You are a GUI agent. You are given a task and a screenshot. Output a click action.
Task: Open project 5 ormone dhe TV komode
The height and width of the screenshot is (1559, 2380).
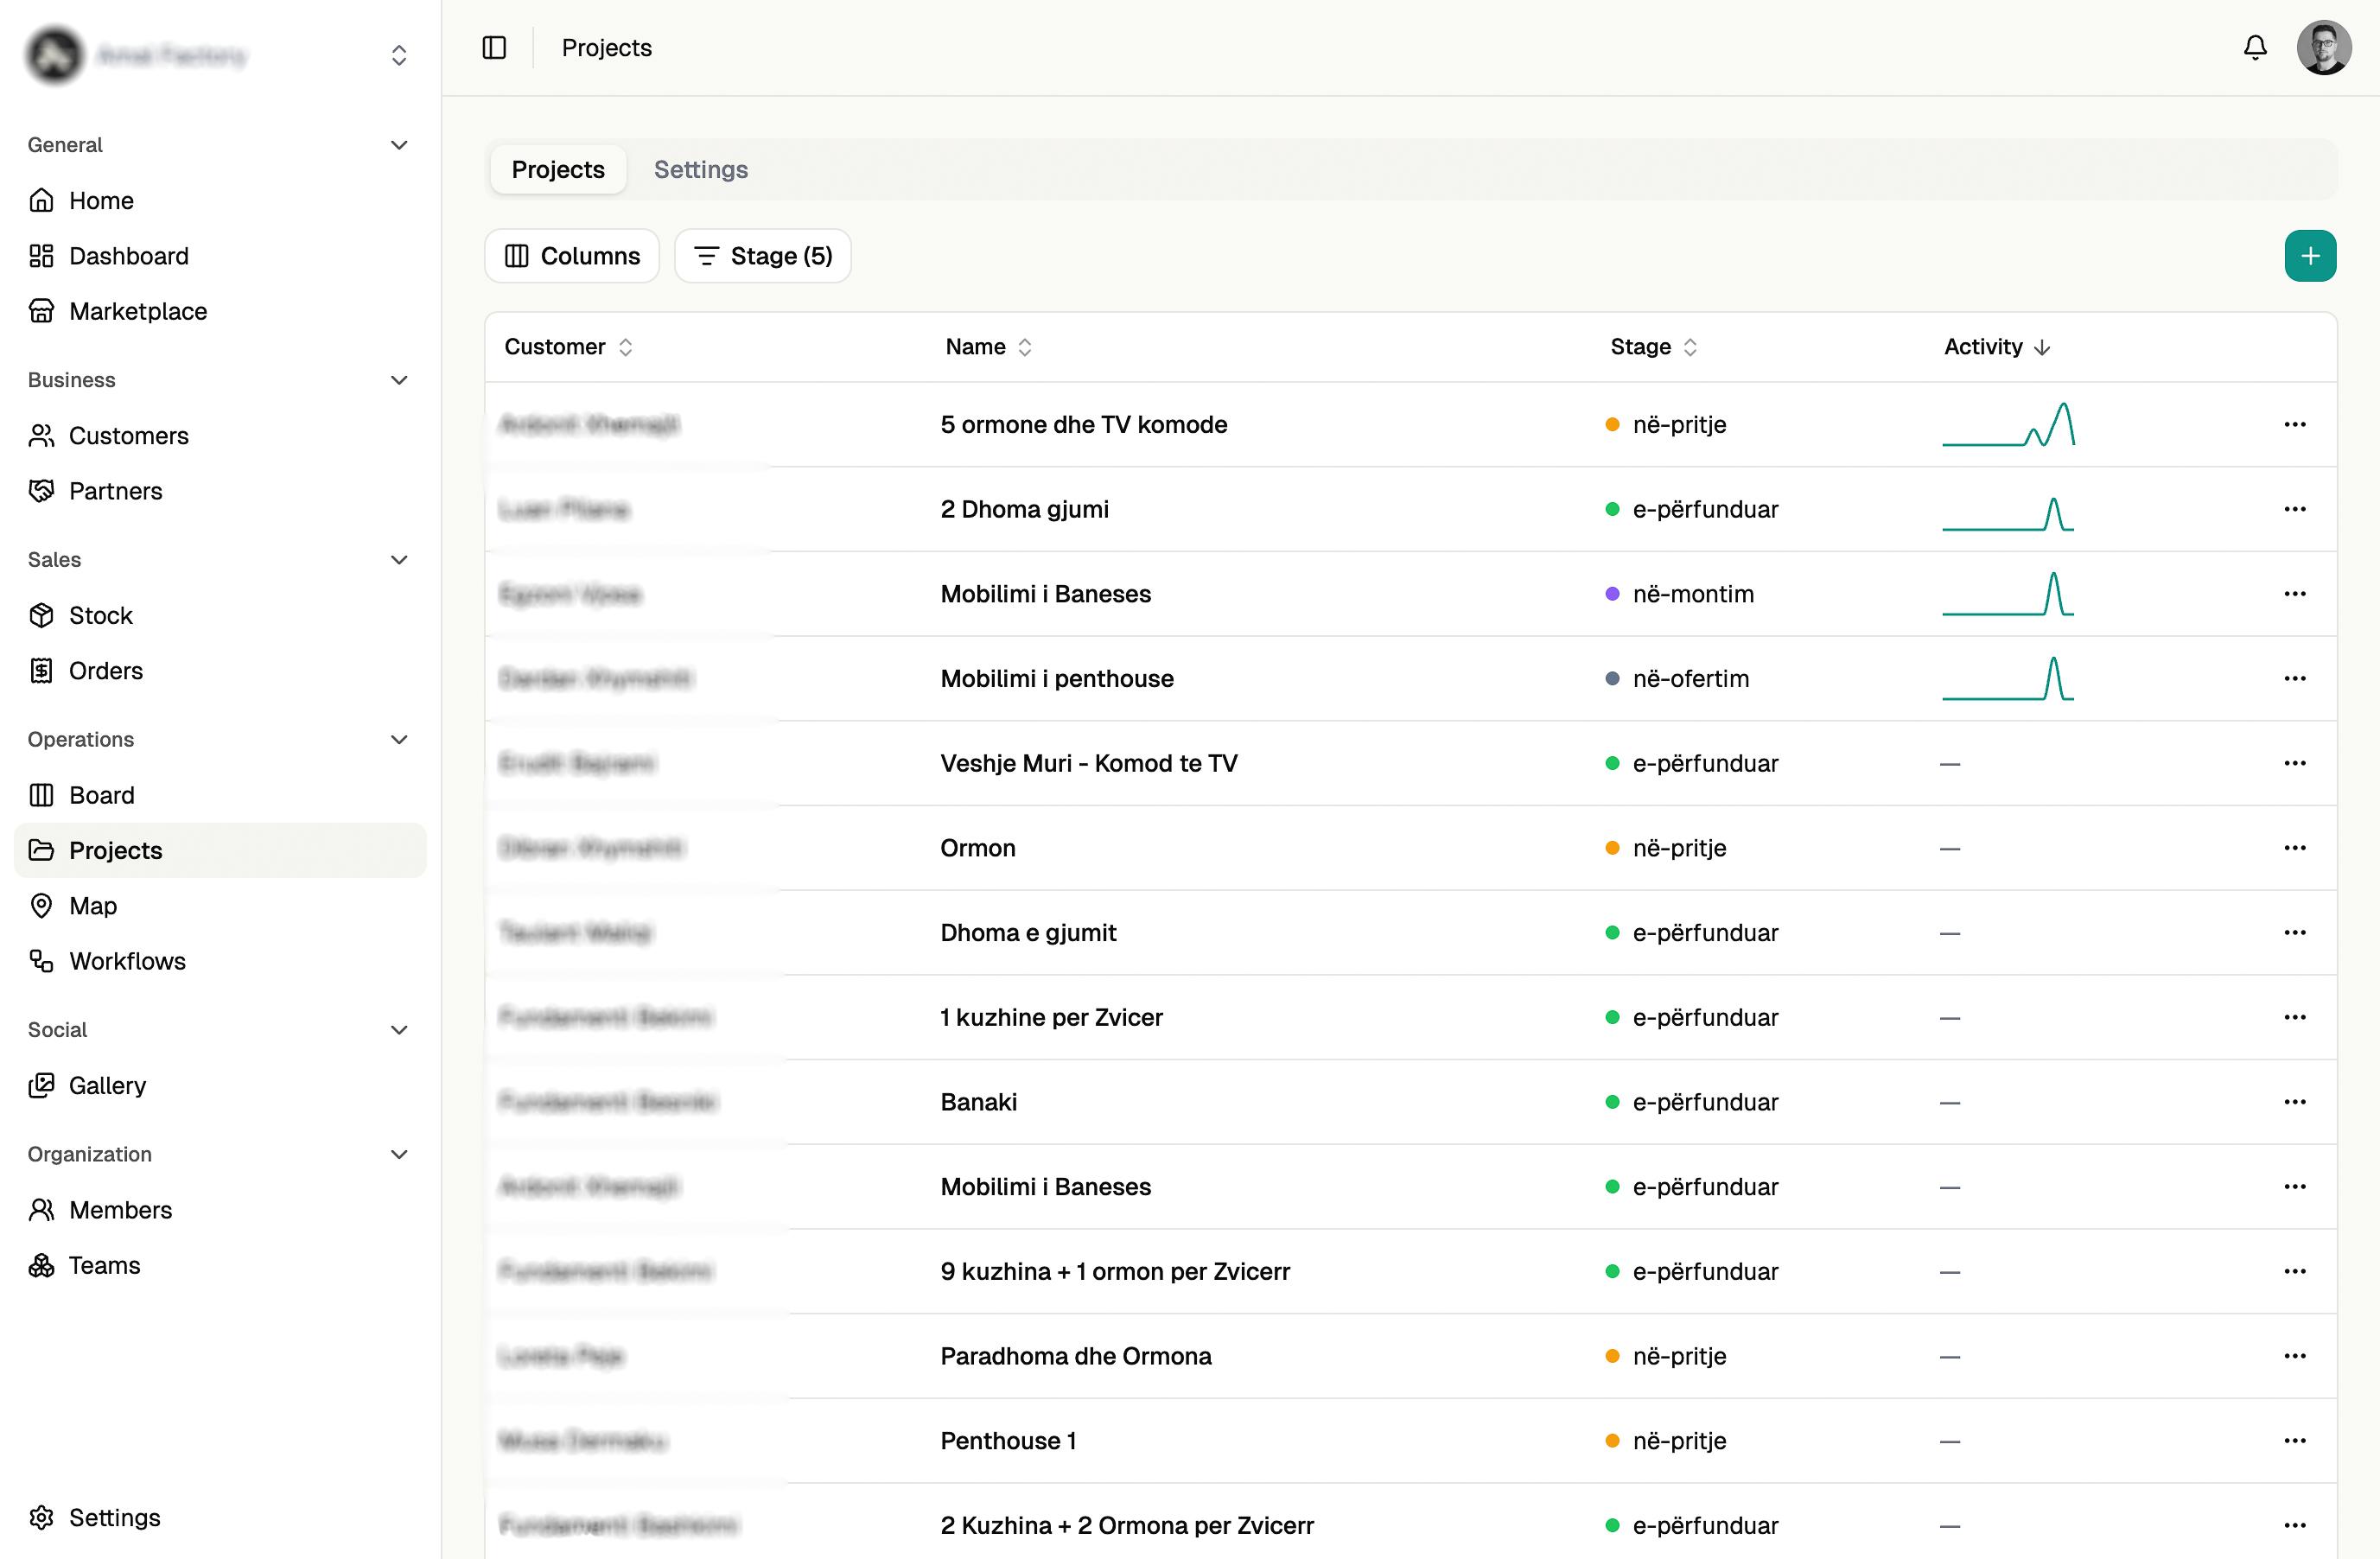[x=1084, y=425]
